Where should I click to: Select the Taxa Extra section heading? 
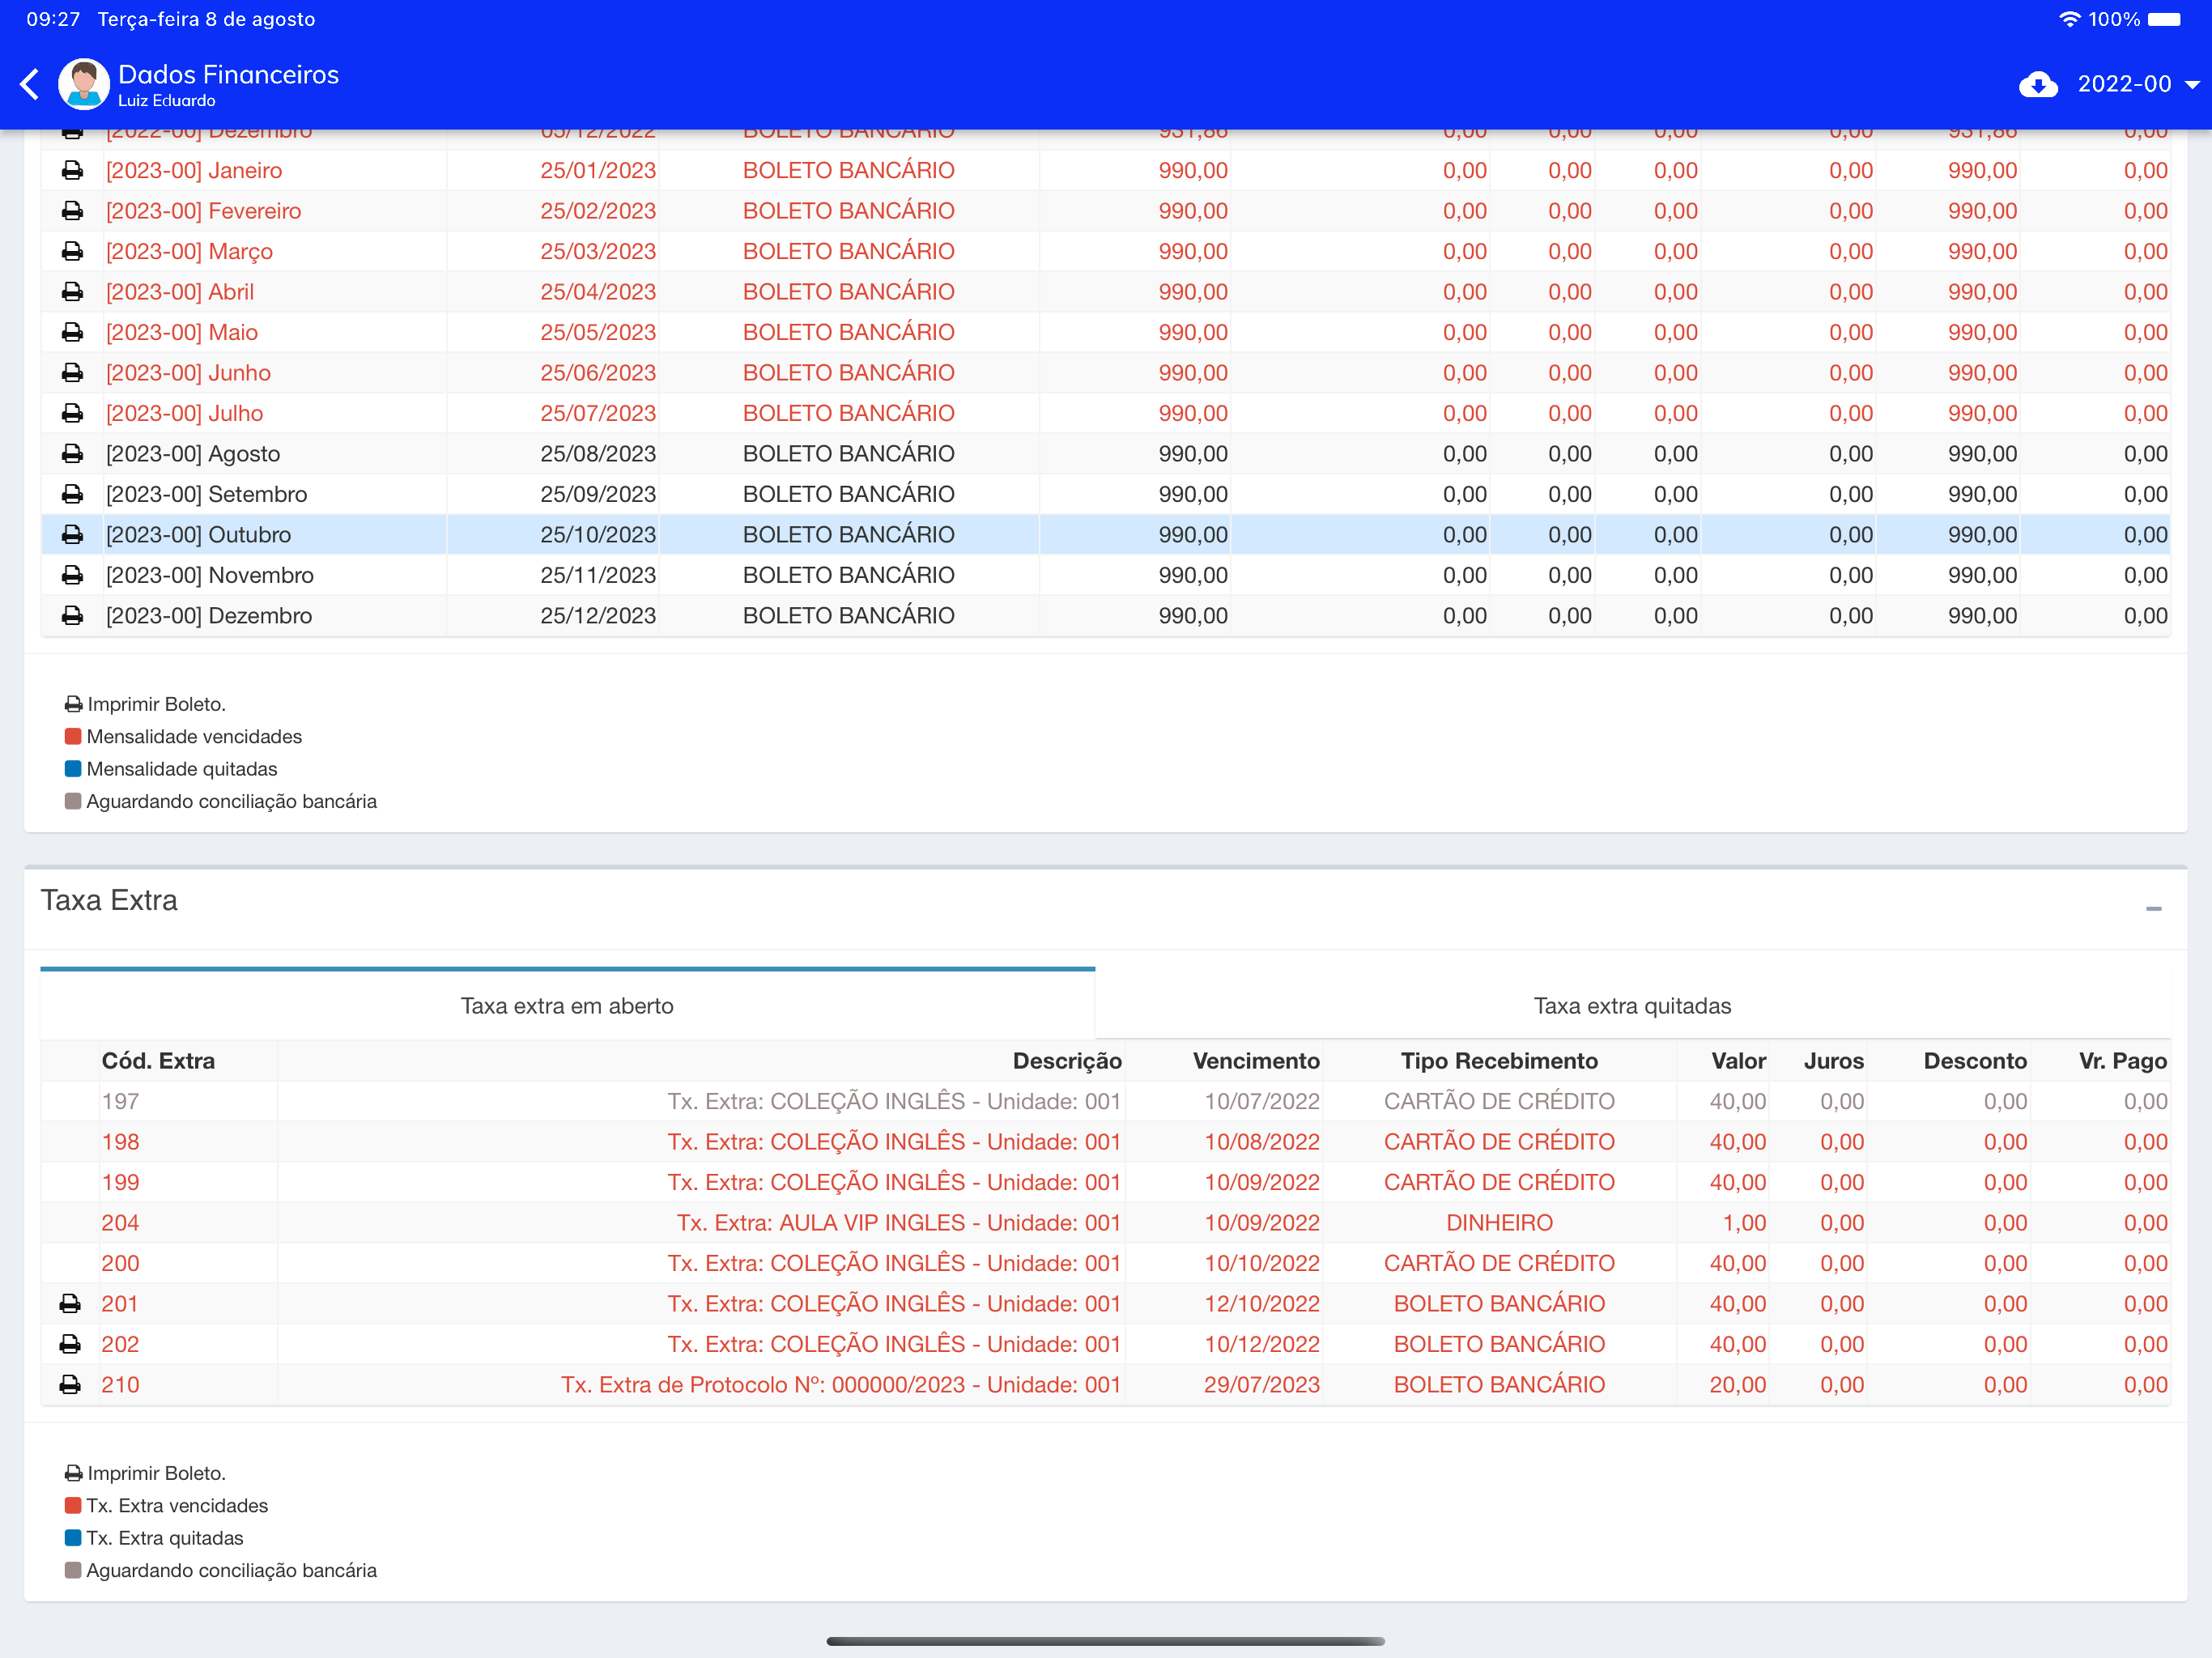(109, 900)
